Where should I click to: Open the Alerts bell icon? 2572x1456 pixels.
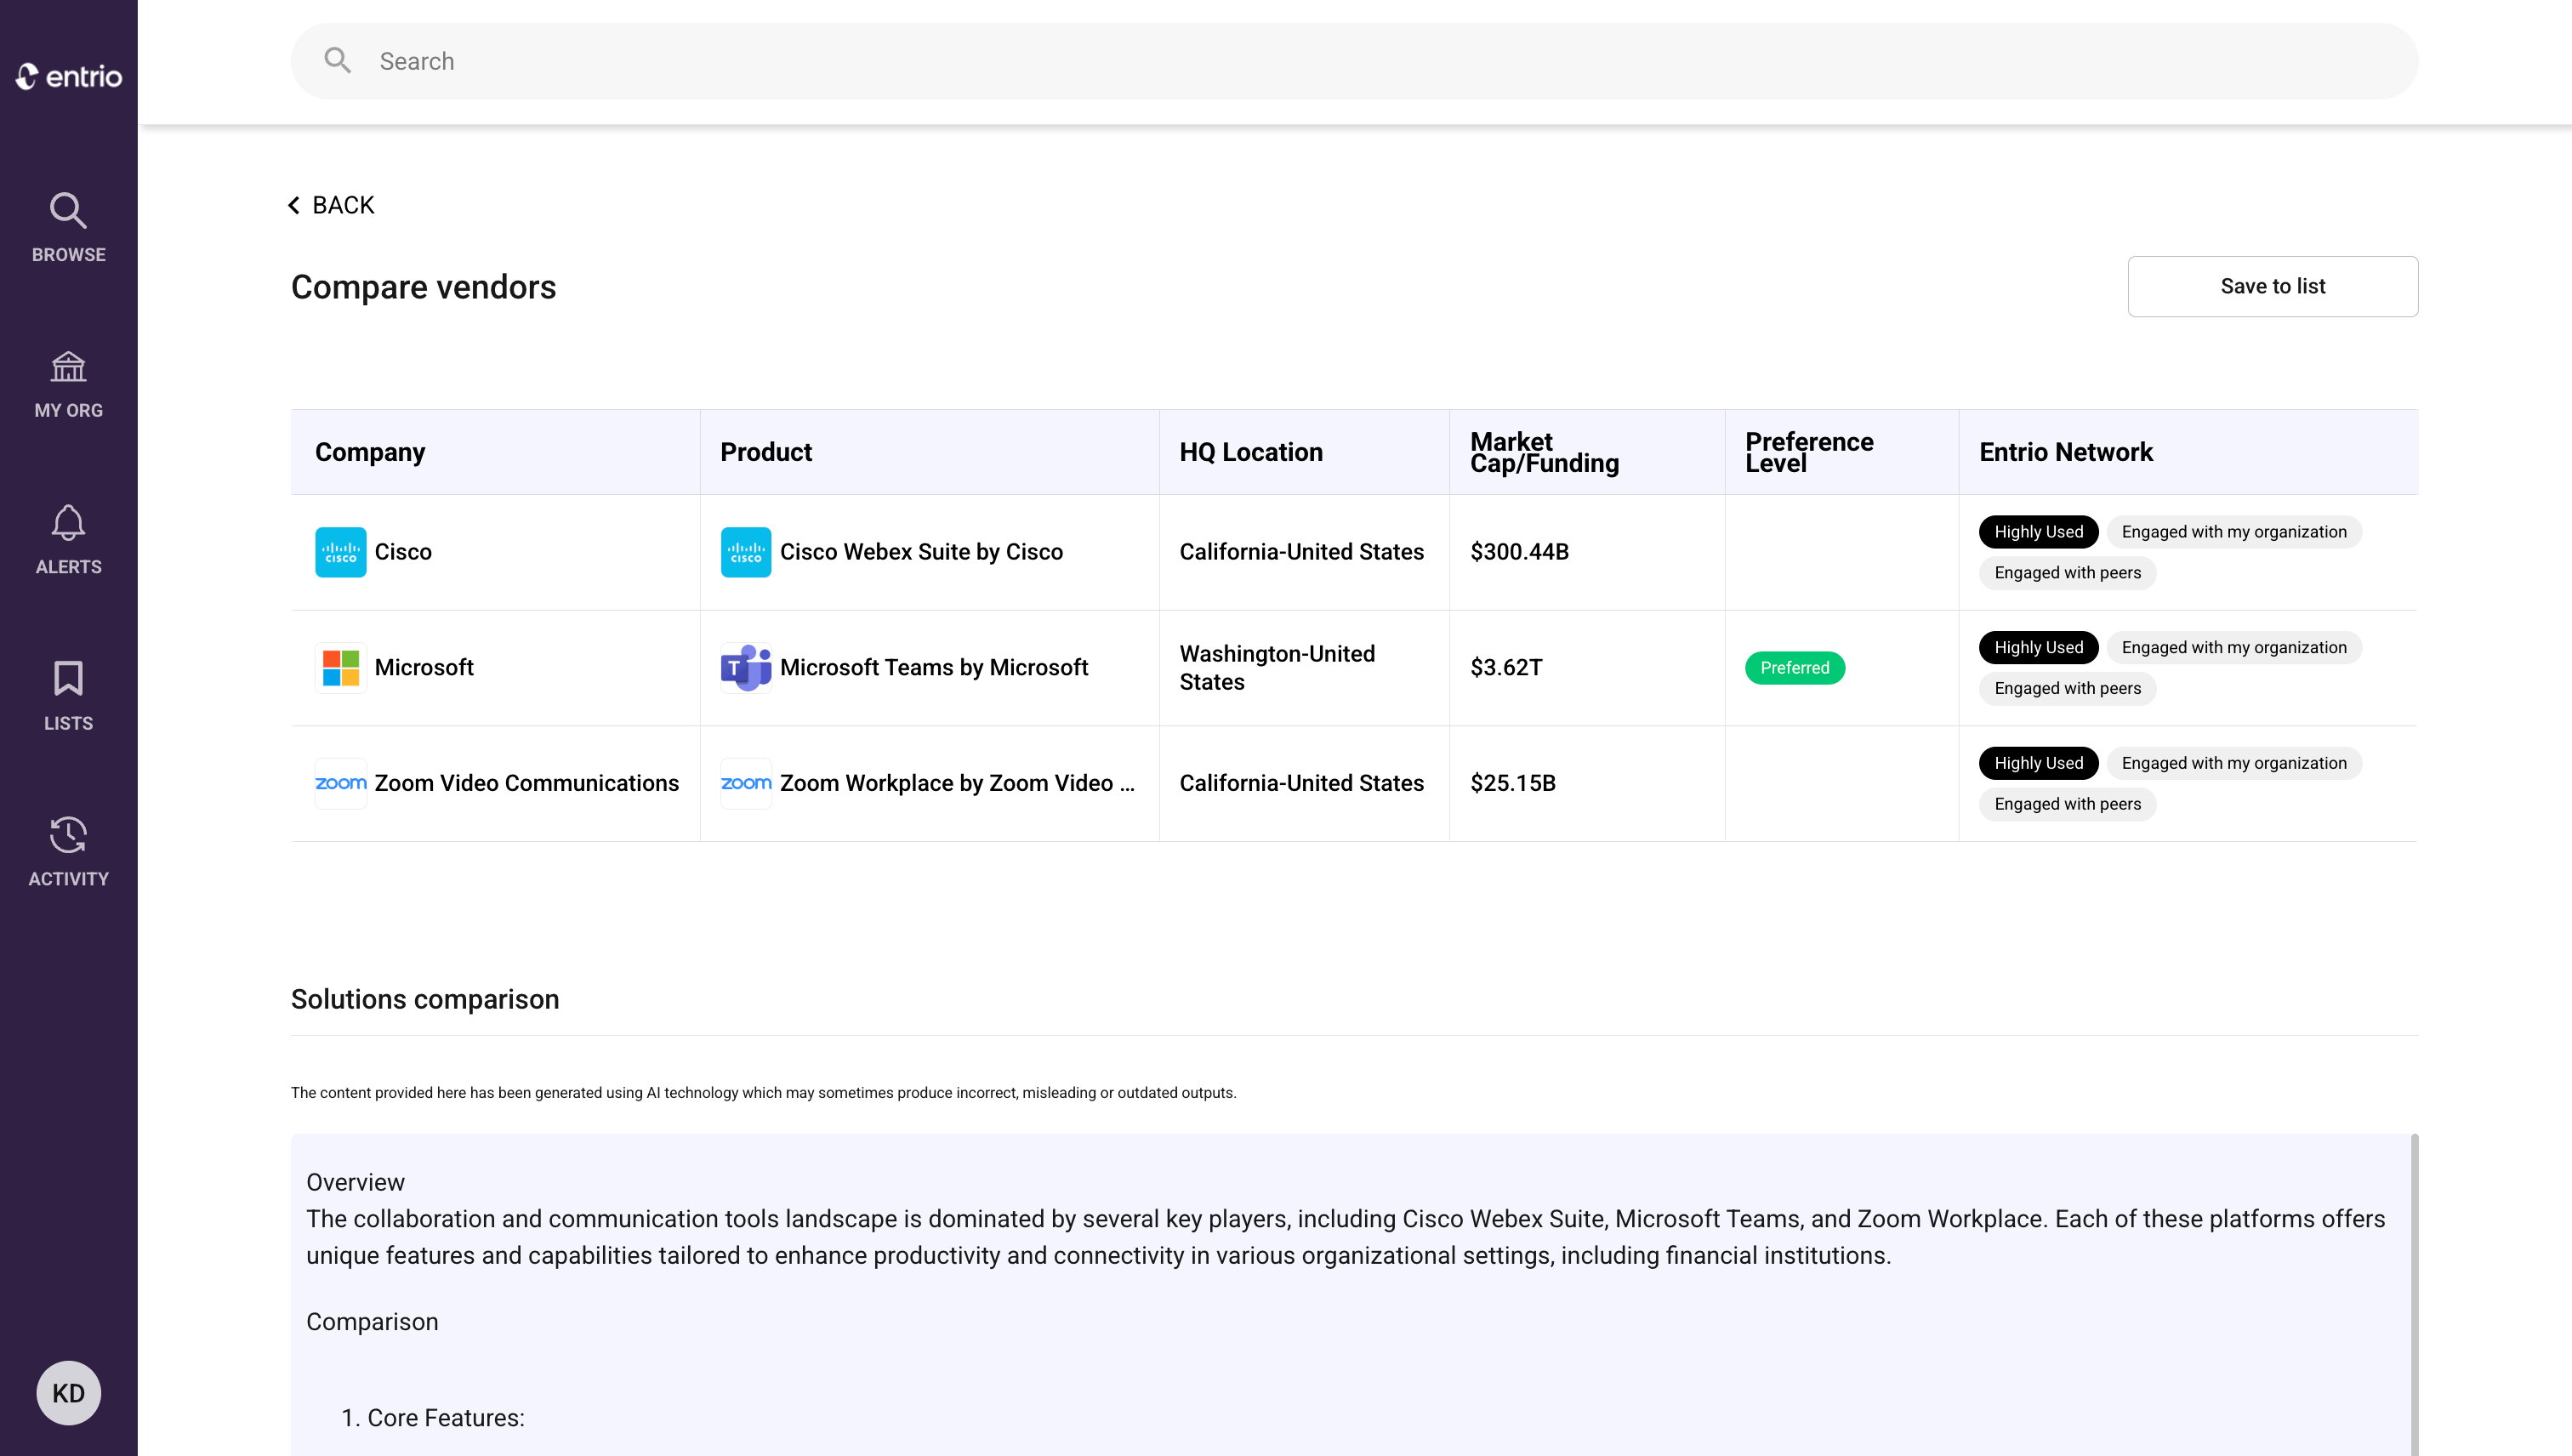(x=68, y=524)
